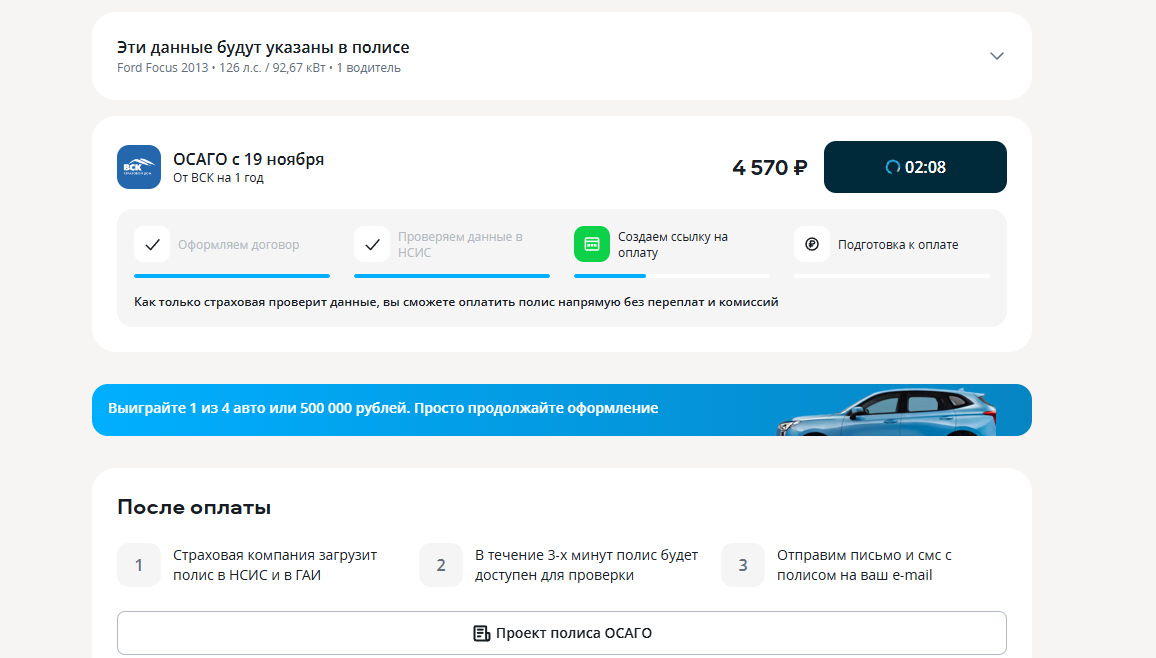
Task: Click the checkmark icon beside Оформляем договор
Action: pyautogui.click(x=152, y=244)
